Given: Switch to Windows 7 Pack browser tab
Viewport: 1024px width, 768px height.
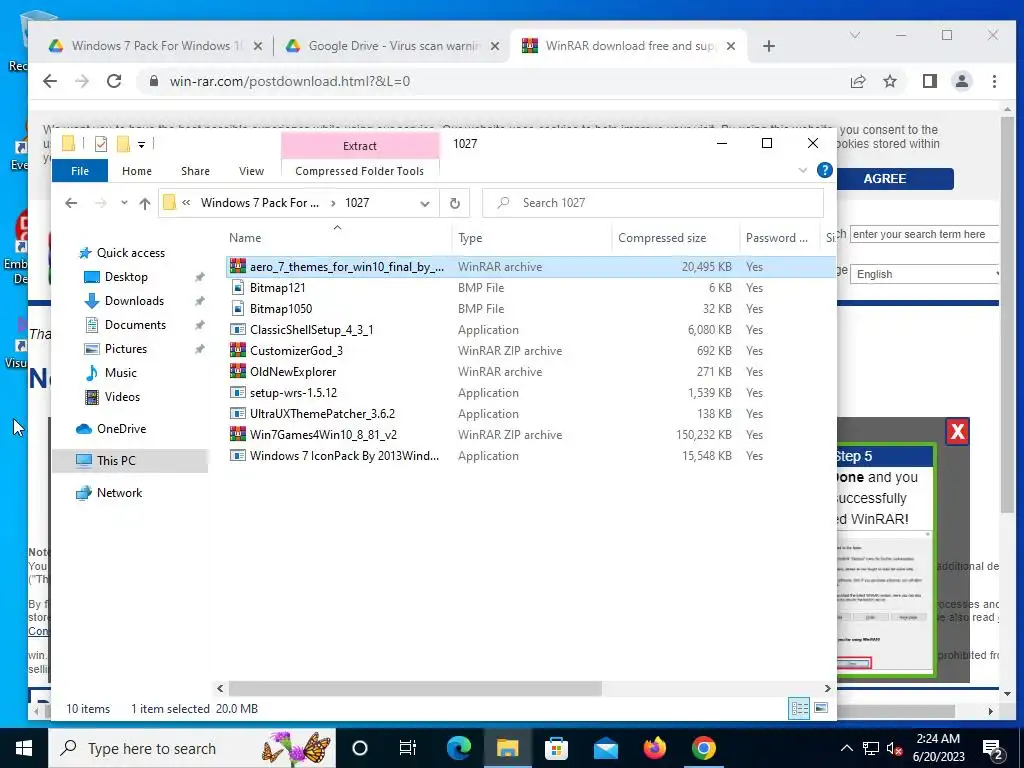Looking at the screenshot, I should [x=157, y=46].
